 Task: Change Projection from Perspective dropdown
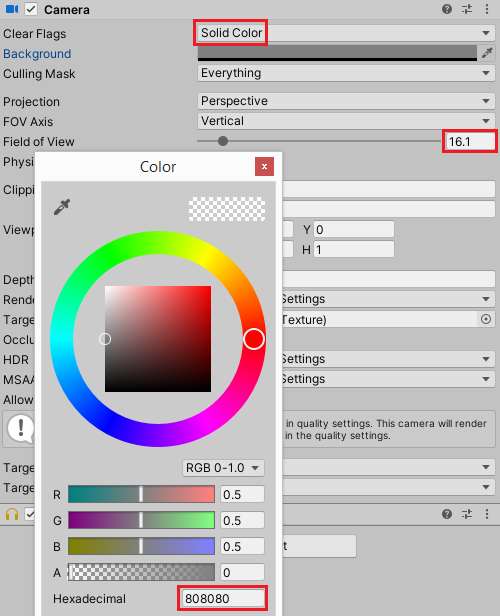[x=346, y=101]
